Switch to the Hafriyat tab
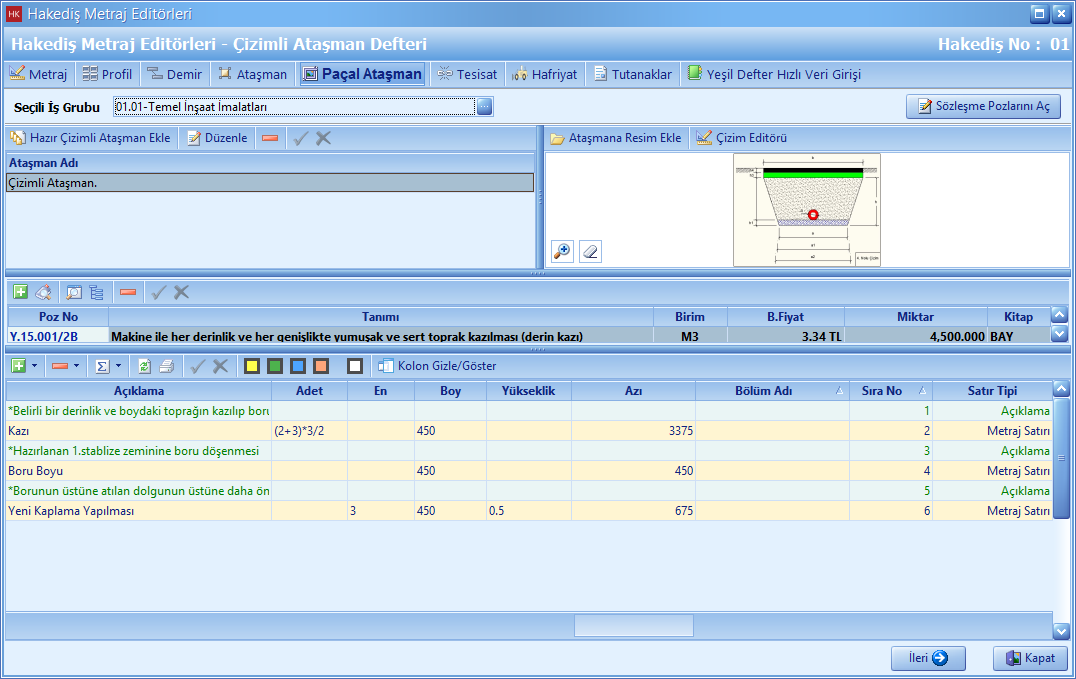The image size is (1076, 679). pos(545,74)
